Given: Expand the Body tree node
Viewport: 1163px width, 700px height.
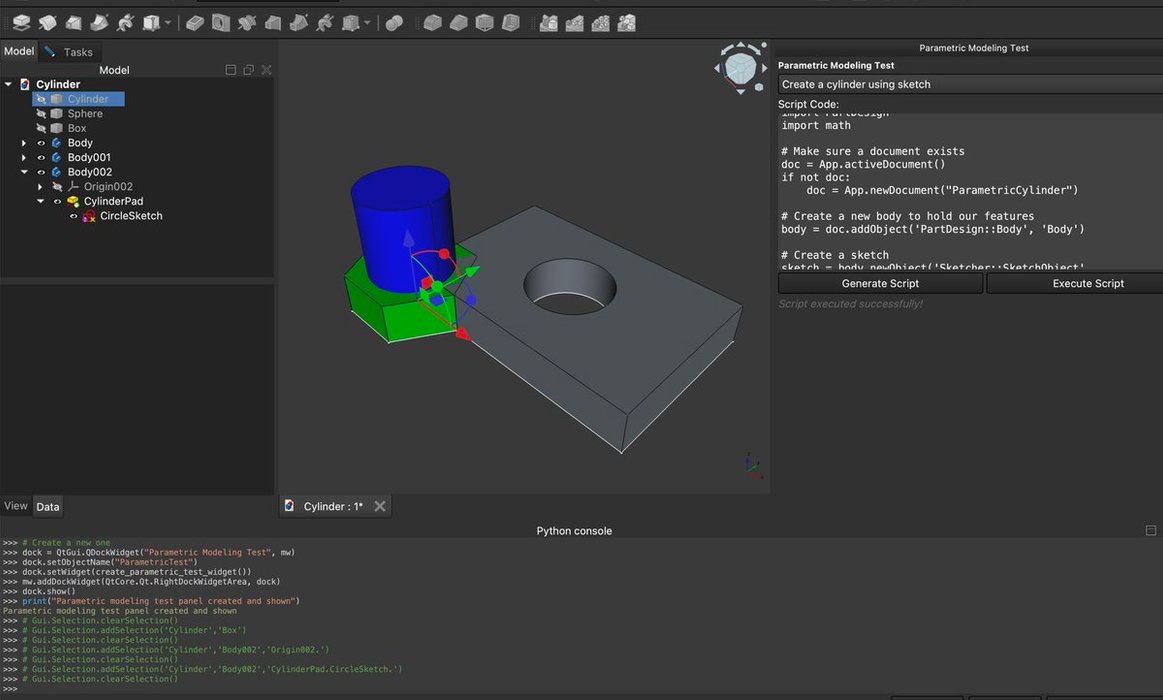Looking at the screenshot, I should tap(24, 143).
